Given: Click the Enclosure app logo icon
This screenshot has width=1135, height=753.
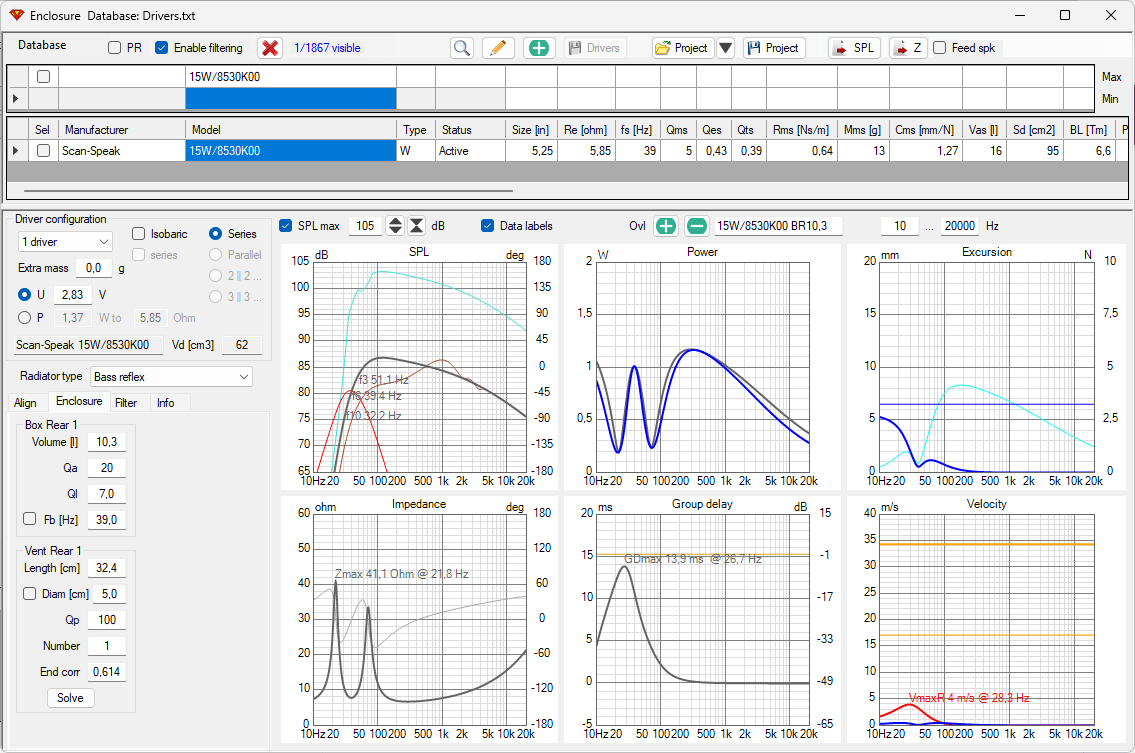Looking at the screenshot, I should point(16,15).
